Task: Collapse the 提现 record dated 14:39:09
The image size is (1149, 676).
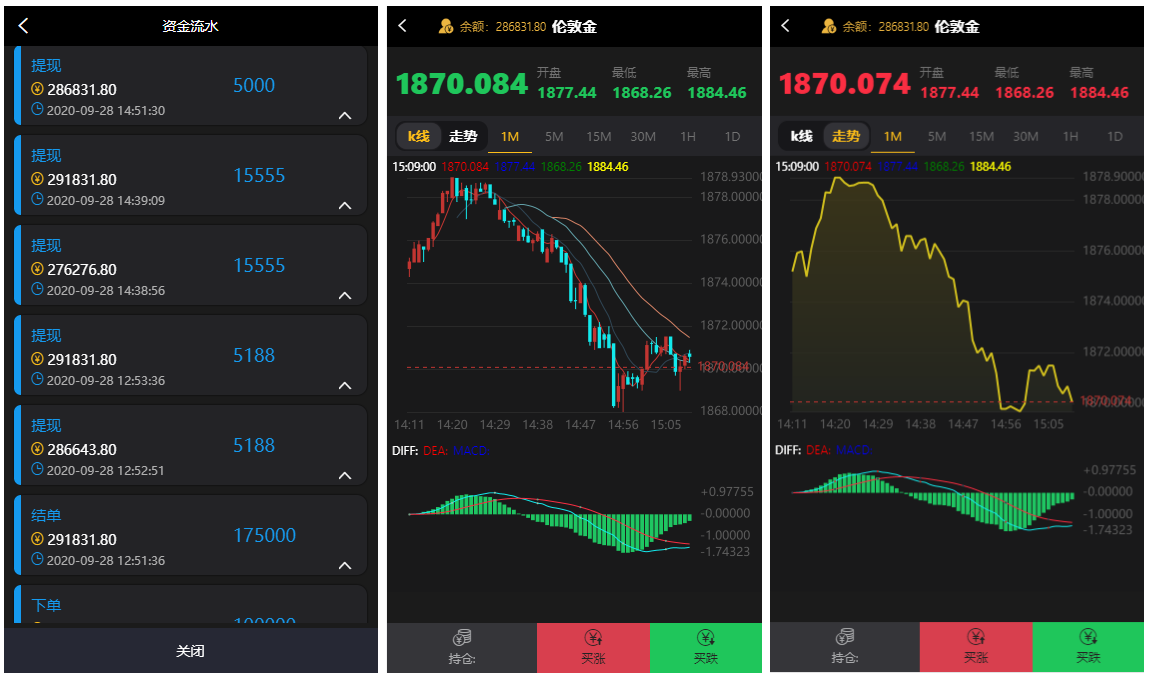Action: pos(345,206)
